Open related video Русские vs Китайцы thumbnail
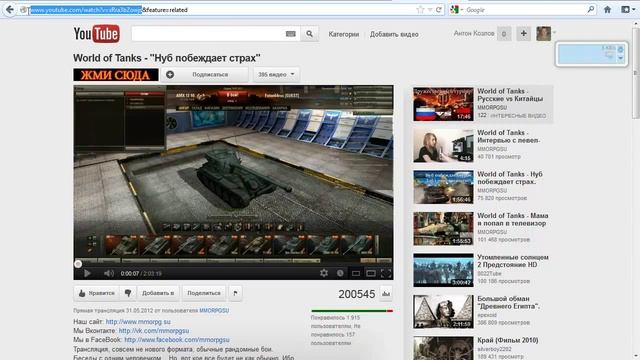This screenshot has width=640, height=360. [443, 104]
